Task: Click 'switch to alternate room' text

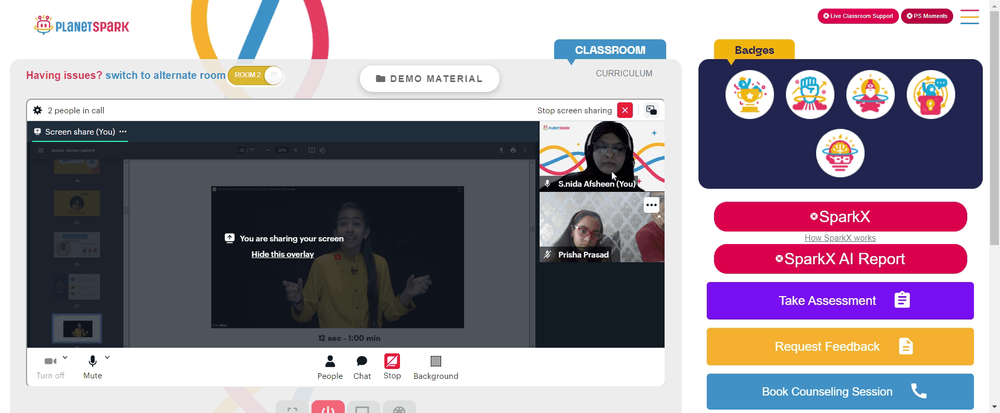Action: pos(165,75)
